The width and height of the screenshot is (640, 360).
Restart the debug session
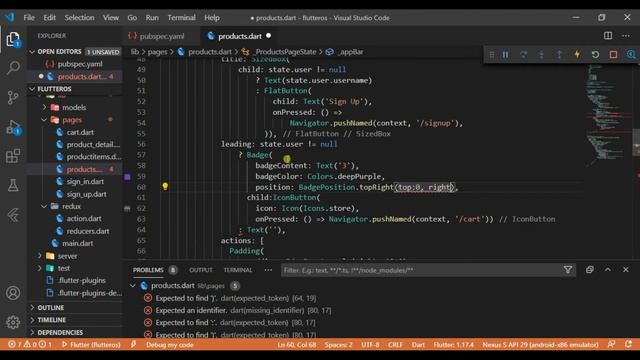pyautogui.click(x=595, y=54)
